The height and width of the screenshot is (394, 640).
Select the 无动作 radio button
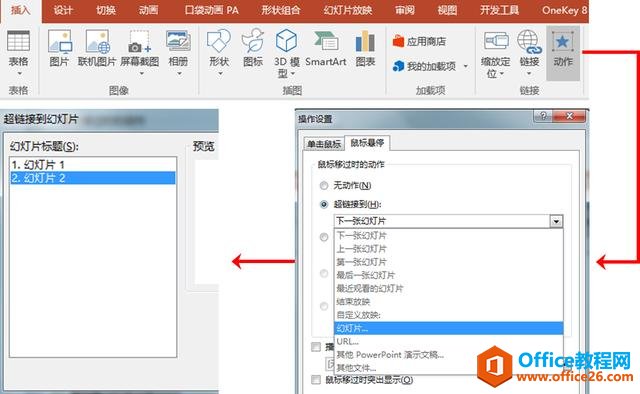(324, 186)
